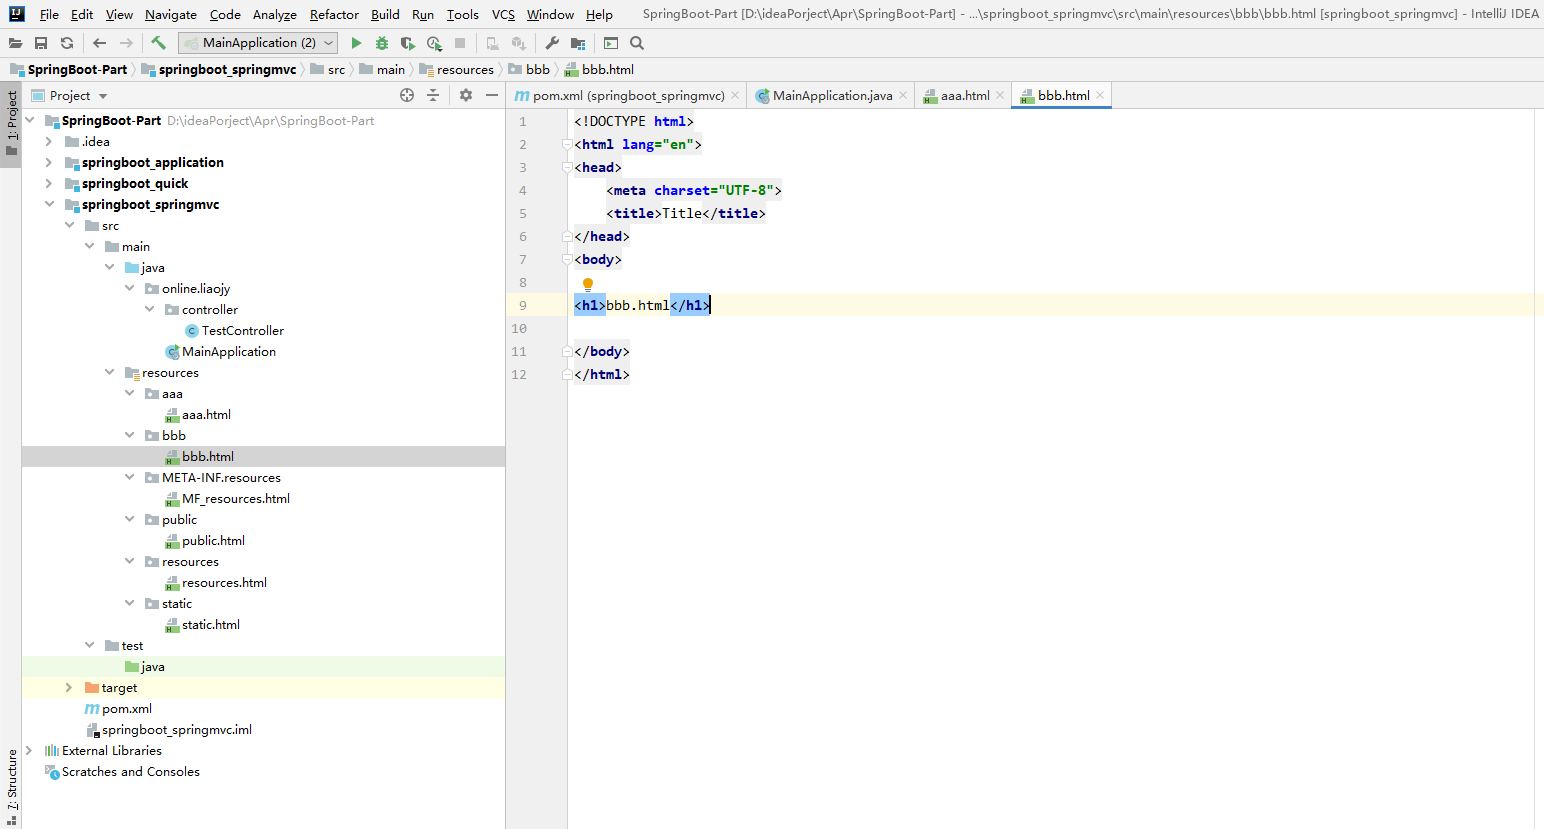Open the Navigate menu

tap(171, 14)
